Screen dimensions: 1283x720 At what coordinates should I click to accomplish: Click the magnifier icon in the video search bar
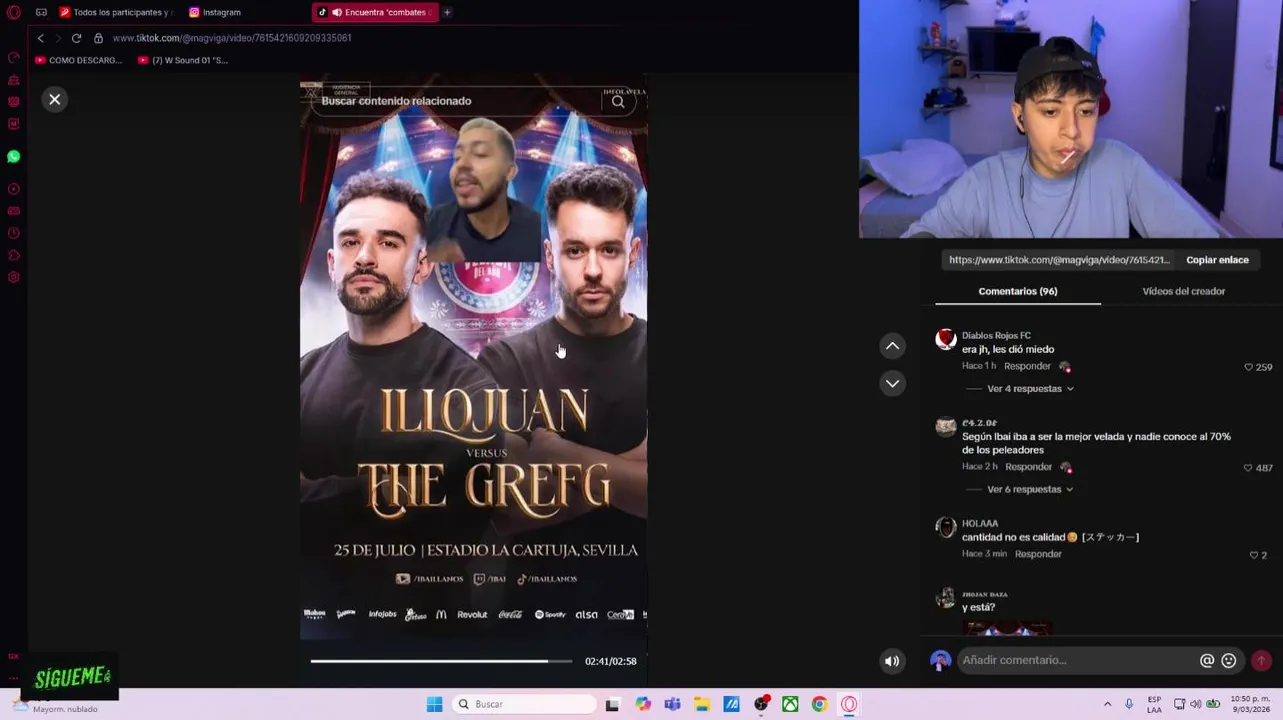coord(618,101)
